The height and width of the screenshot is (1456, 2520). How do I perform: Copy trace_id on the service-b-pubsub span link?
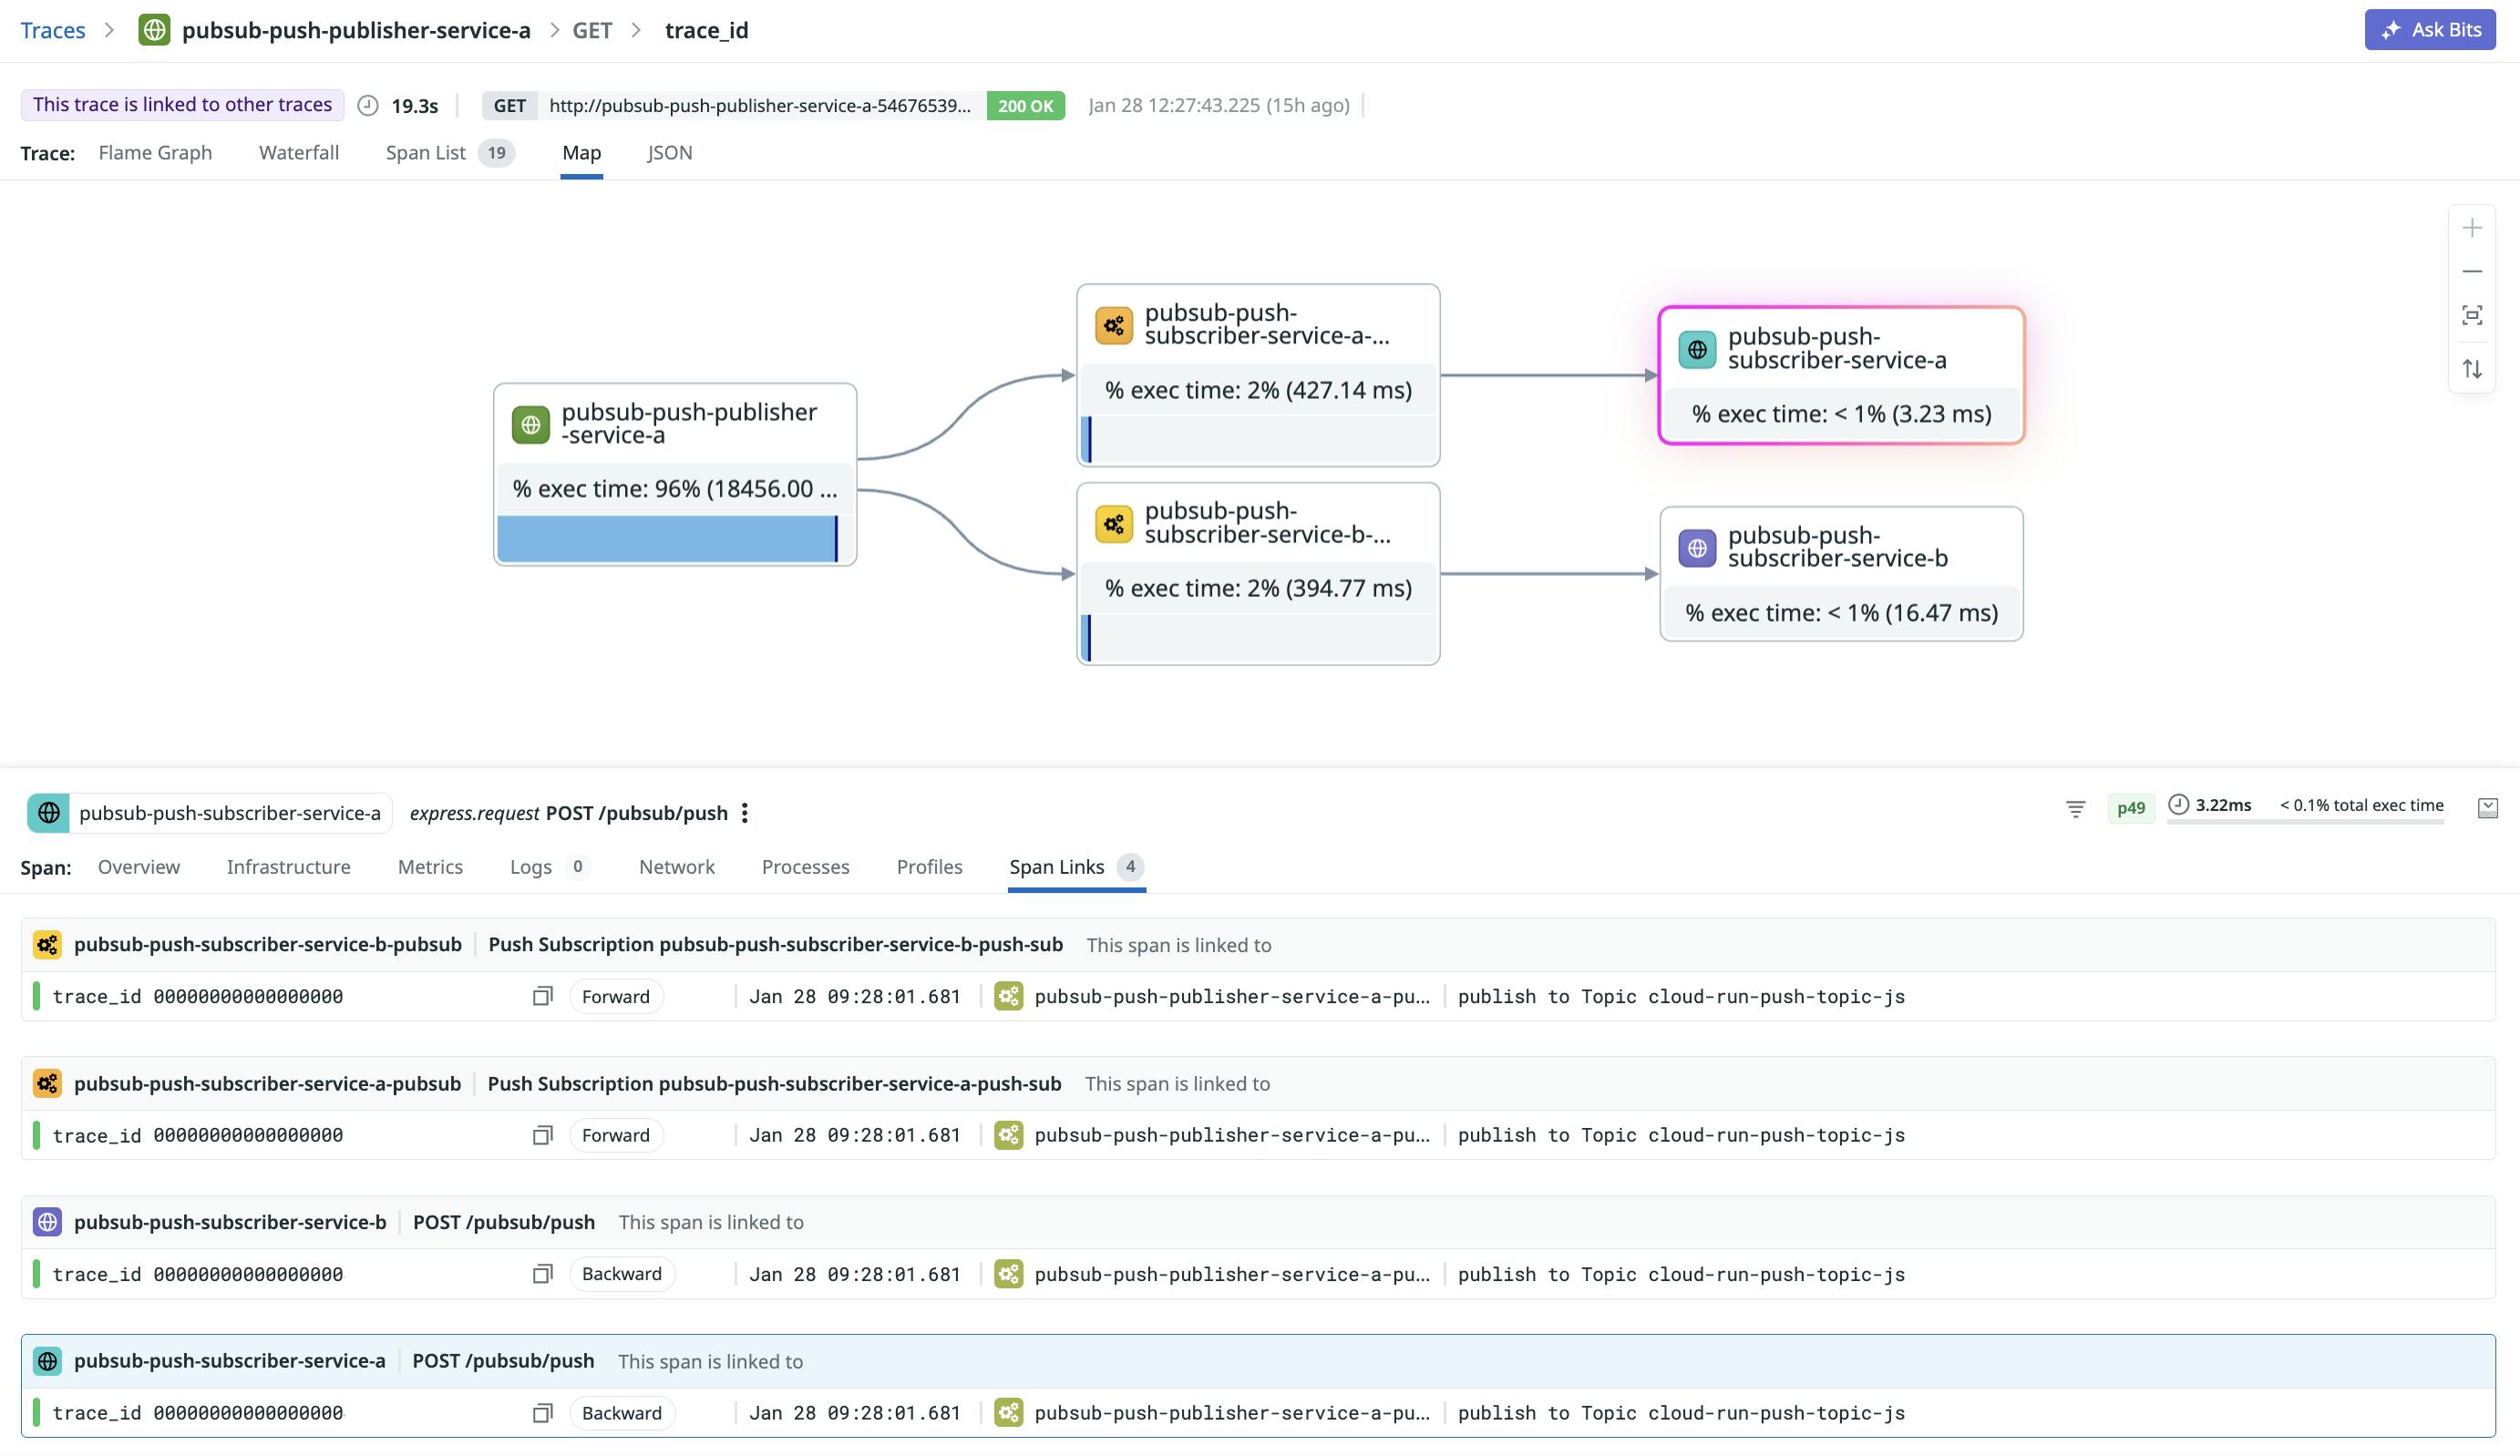click(542, 996)
